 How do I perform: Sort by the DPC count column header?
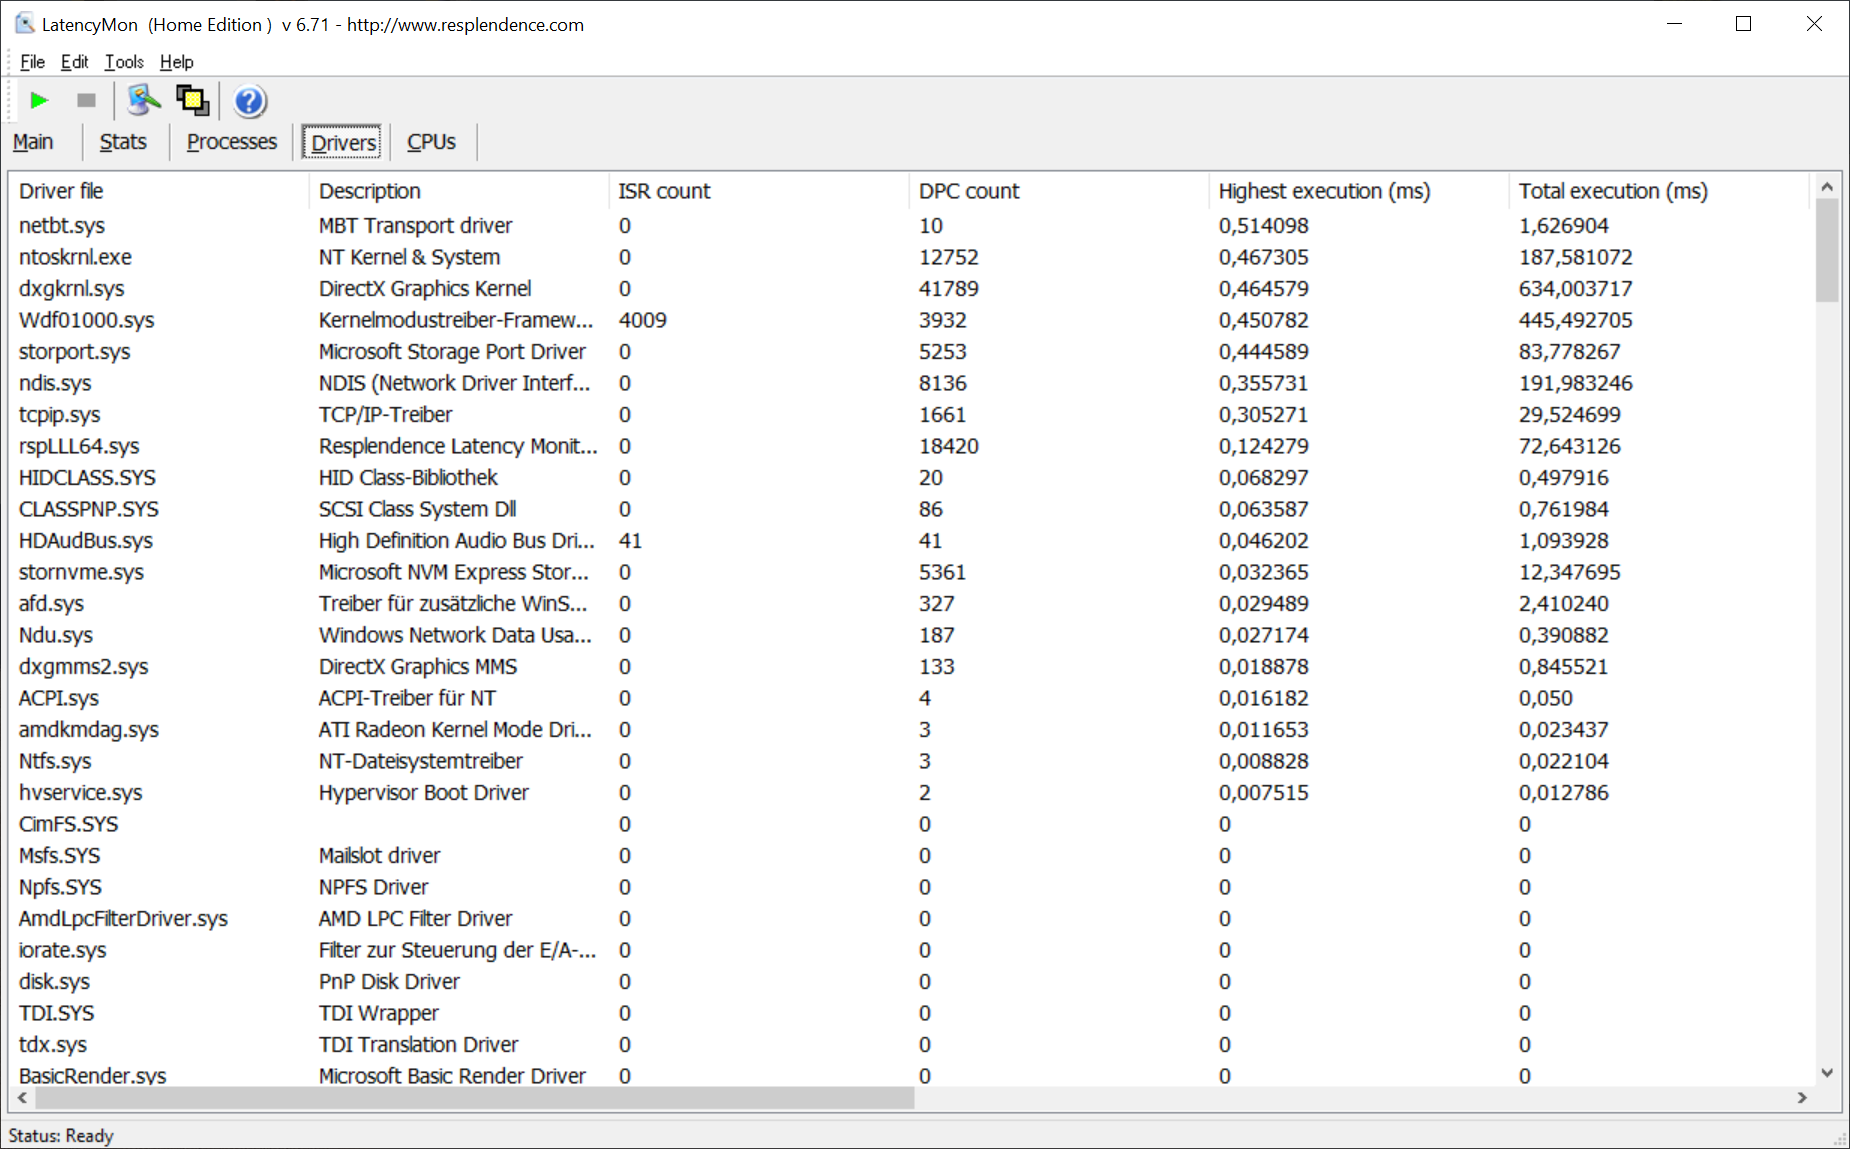coord(1059,191)
